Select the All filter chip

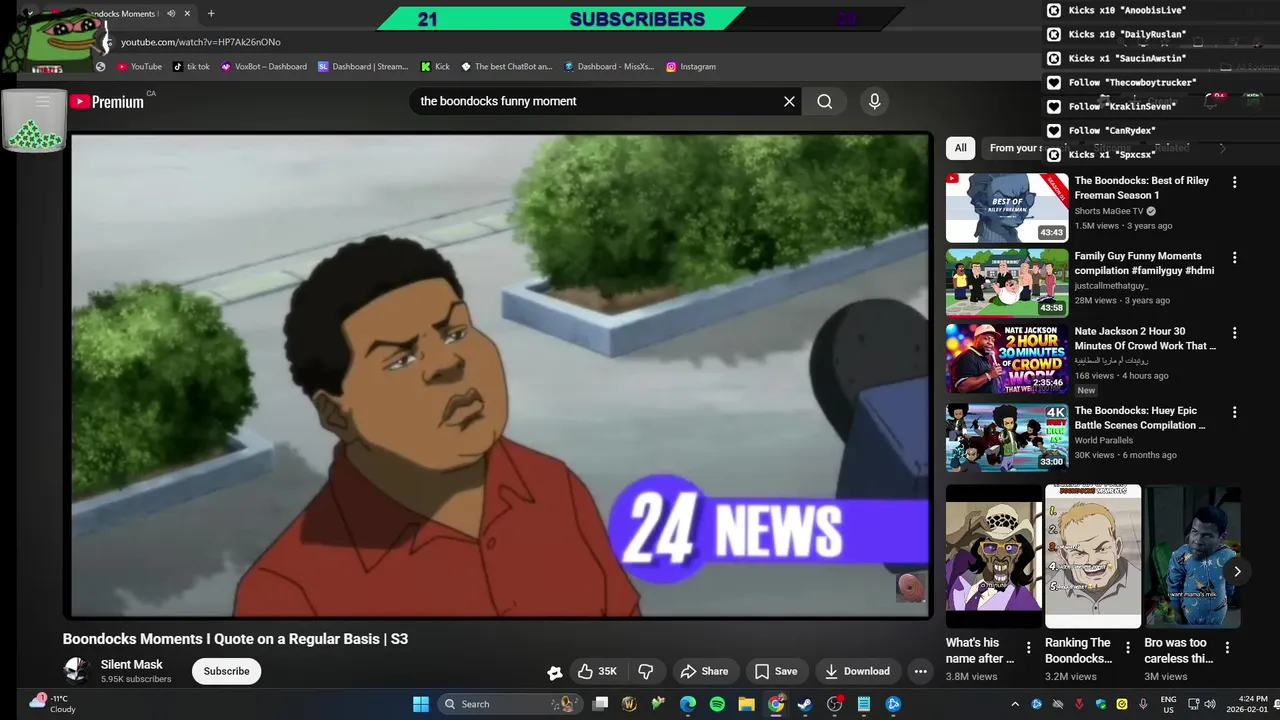960,148
